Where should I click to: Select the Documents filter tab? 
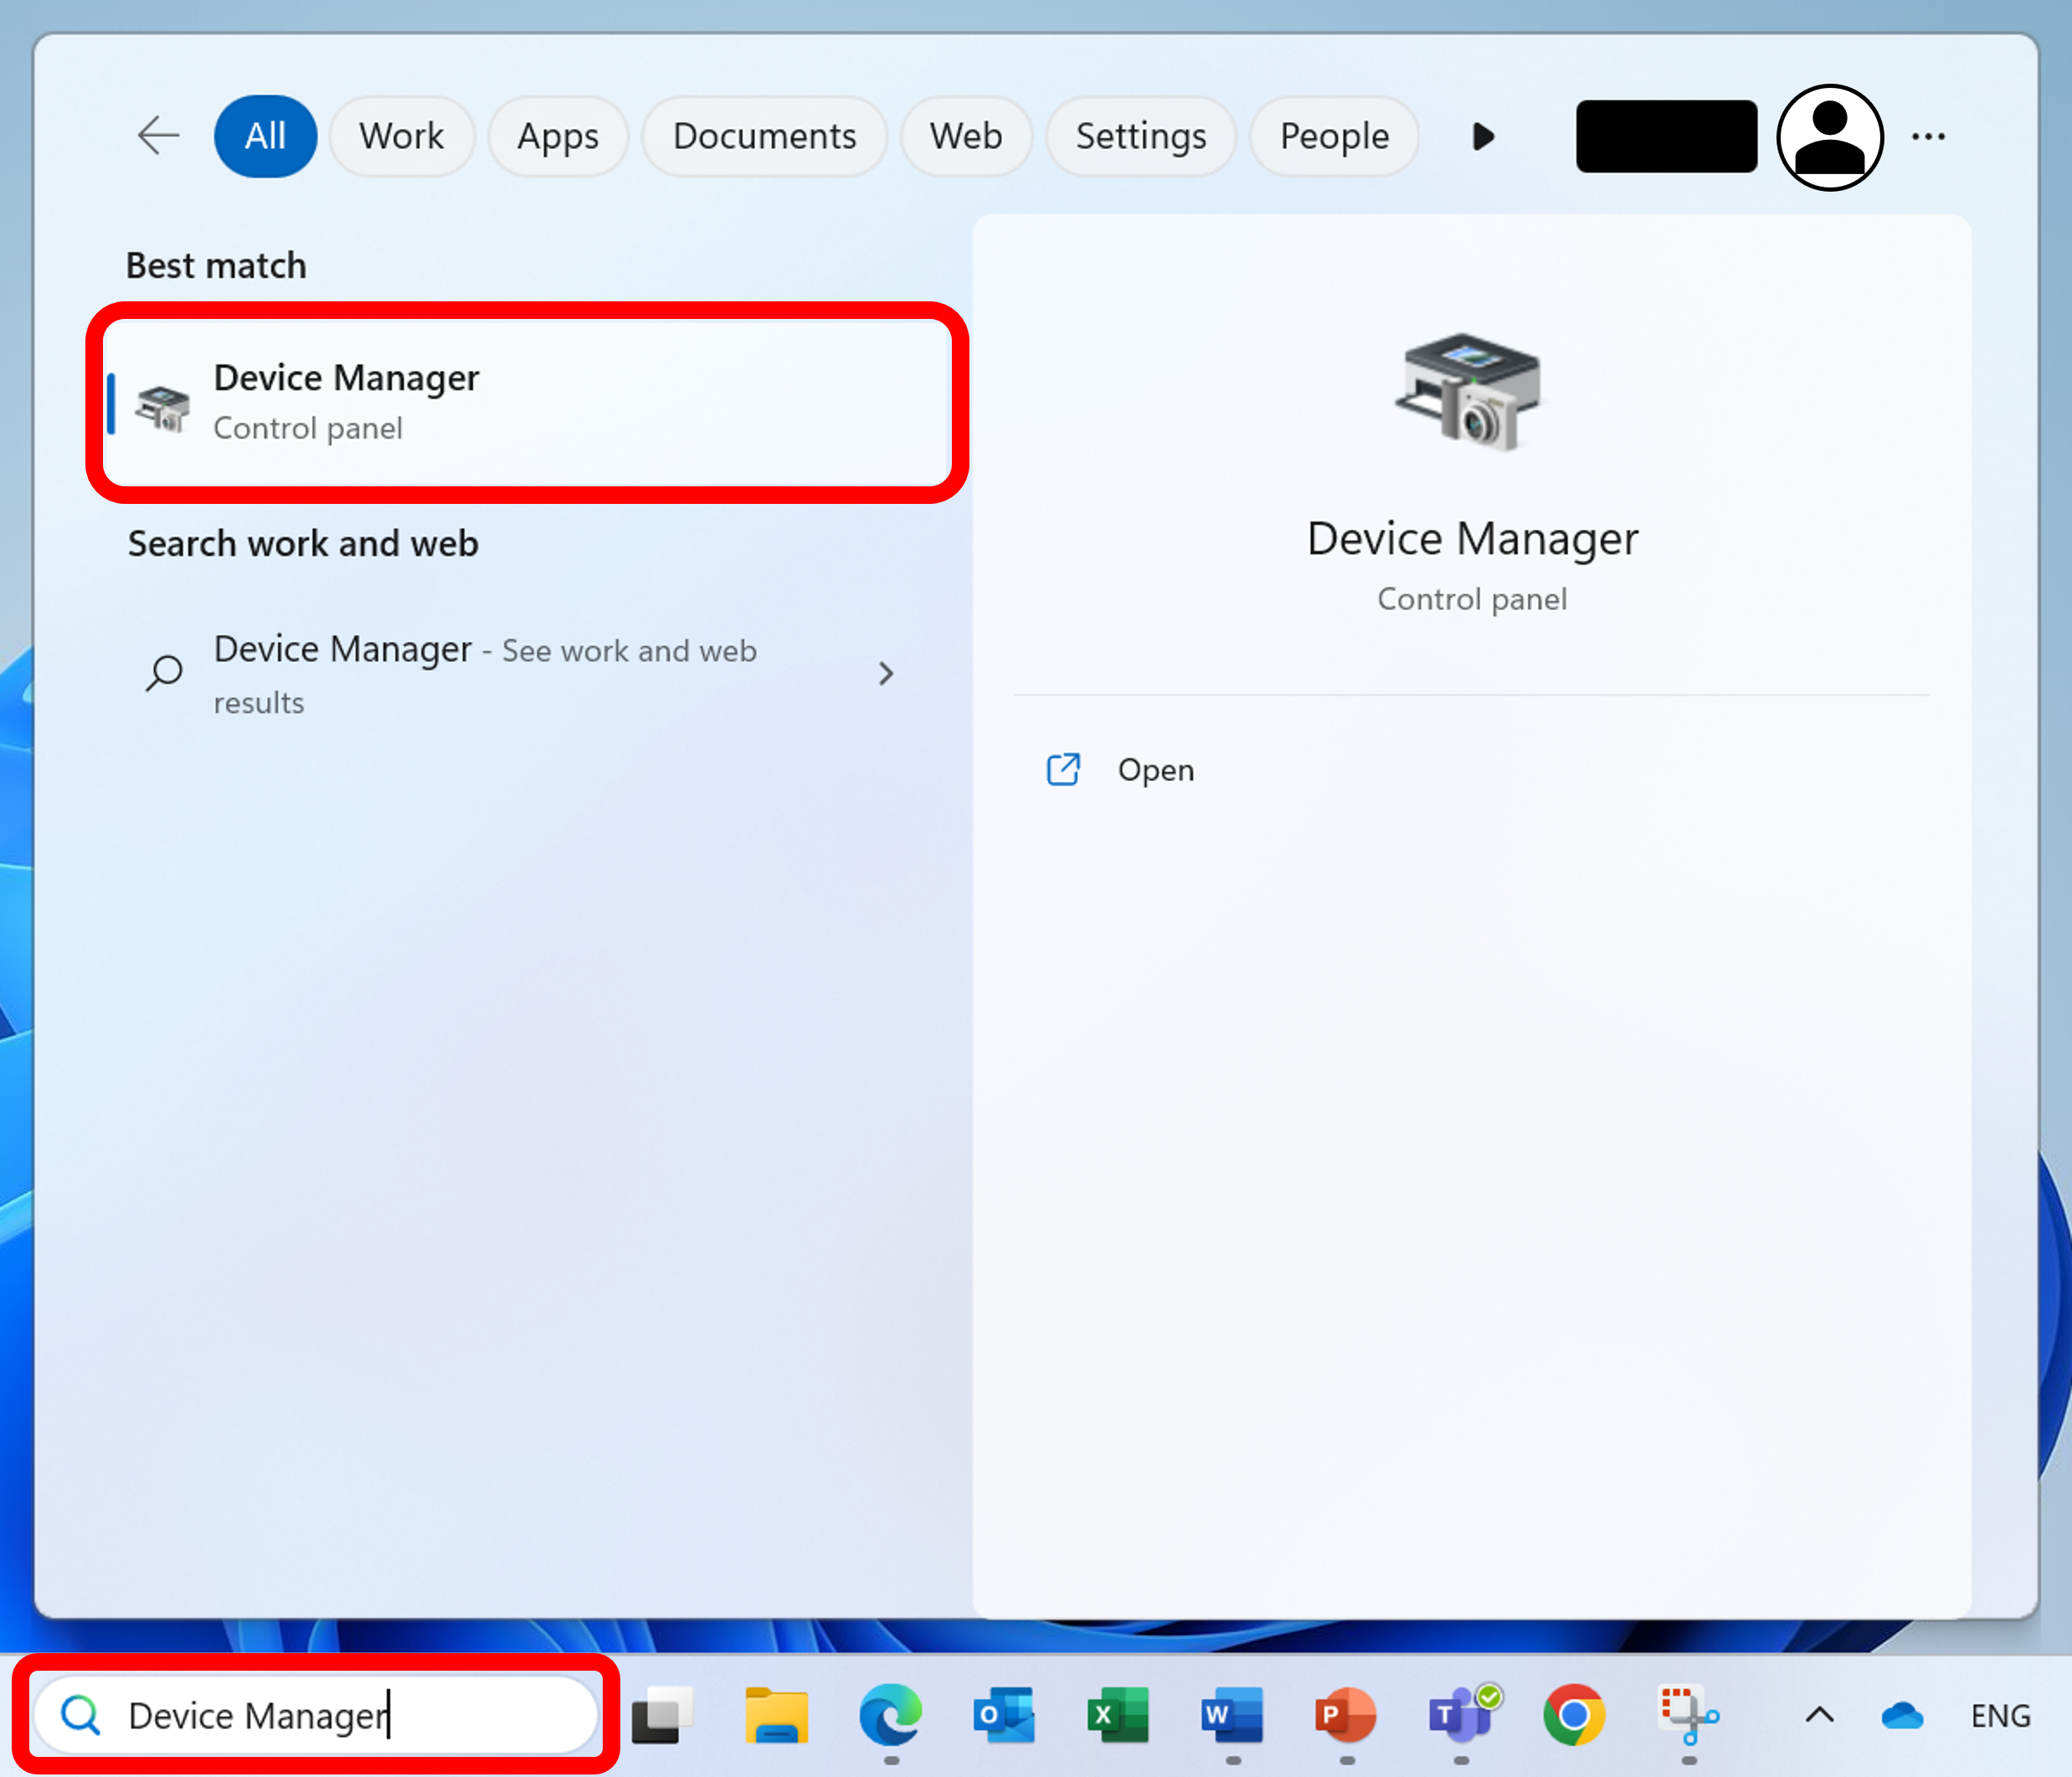pyautogui.click(x=764, y=136)
